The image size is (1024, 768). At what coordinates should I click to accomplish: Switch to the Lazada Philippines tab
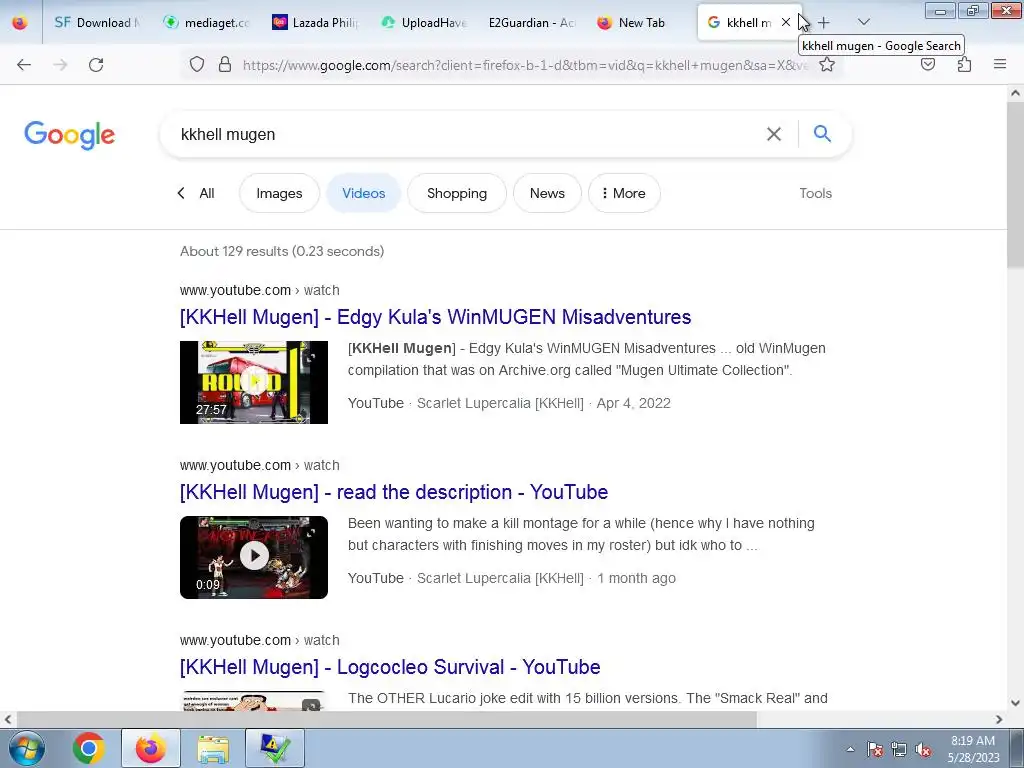(316, 23)
